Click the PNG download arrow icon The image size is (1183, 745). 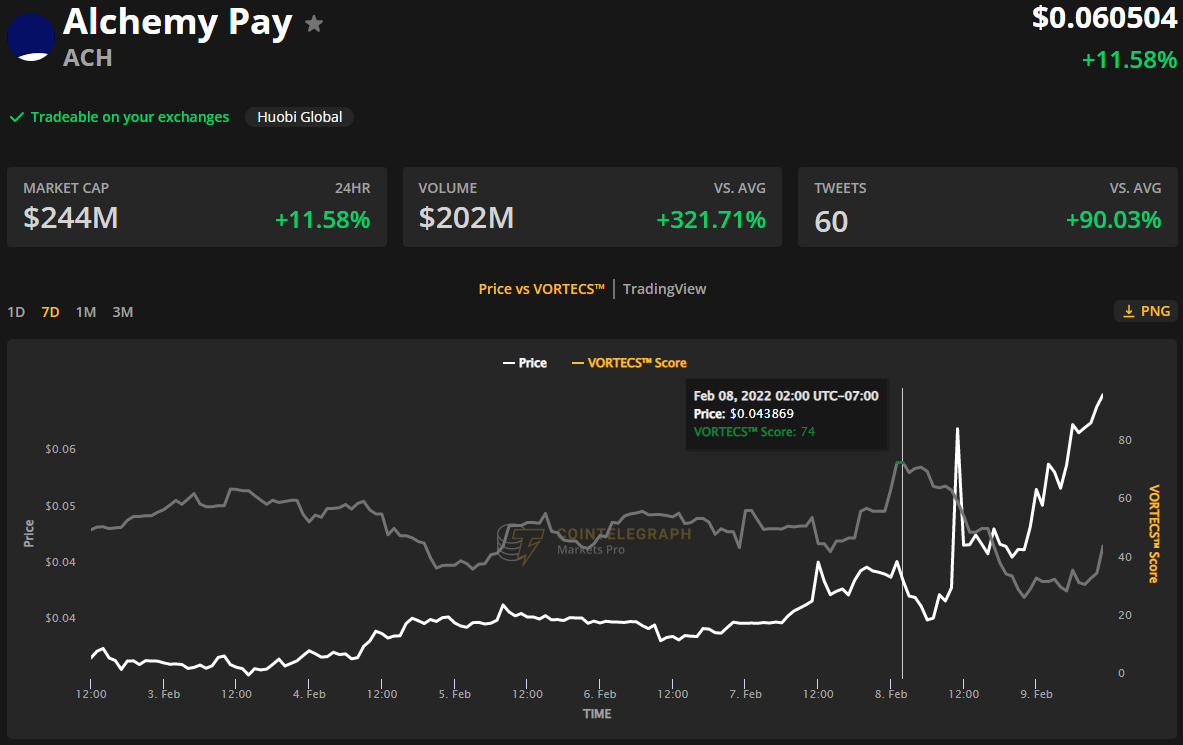coord(1128,311)
